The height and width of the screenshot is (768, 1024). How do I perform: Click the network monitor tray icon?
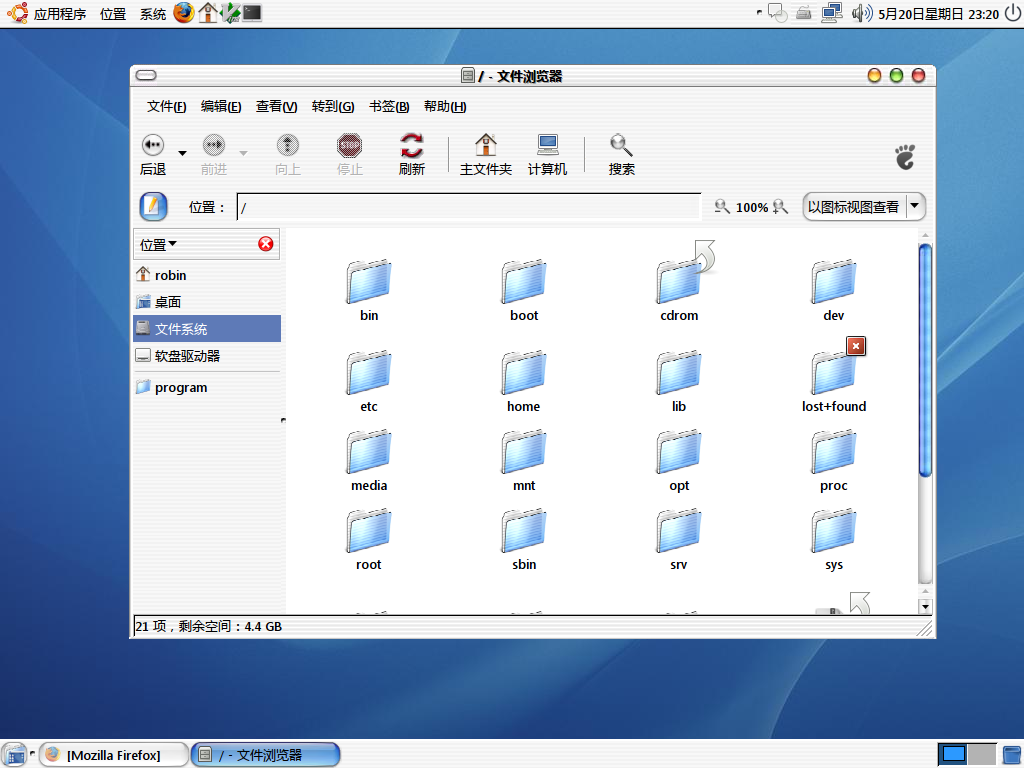(831, 13)
